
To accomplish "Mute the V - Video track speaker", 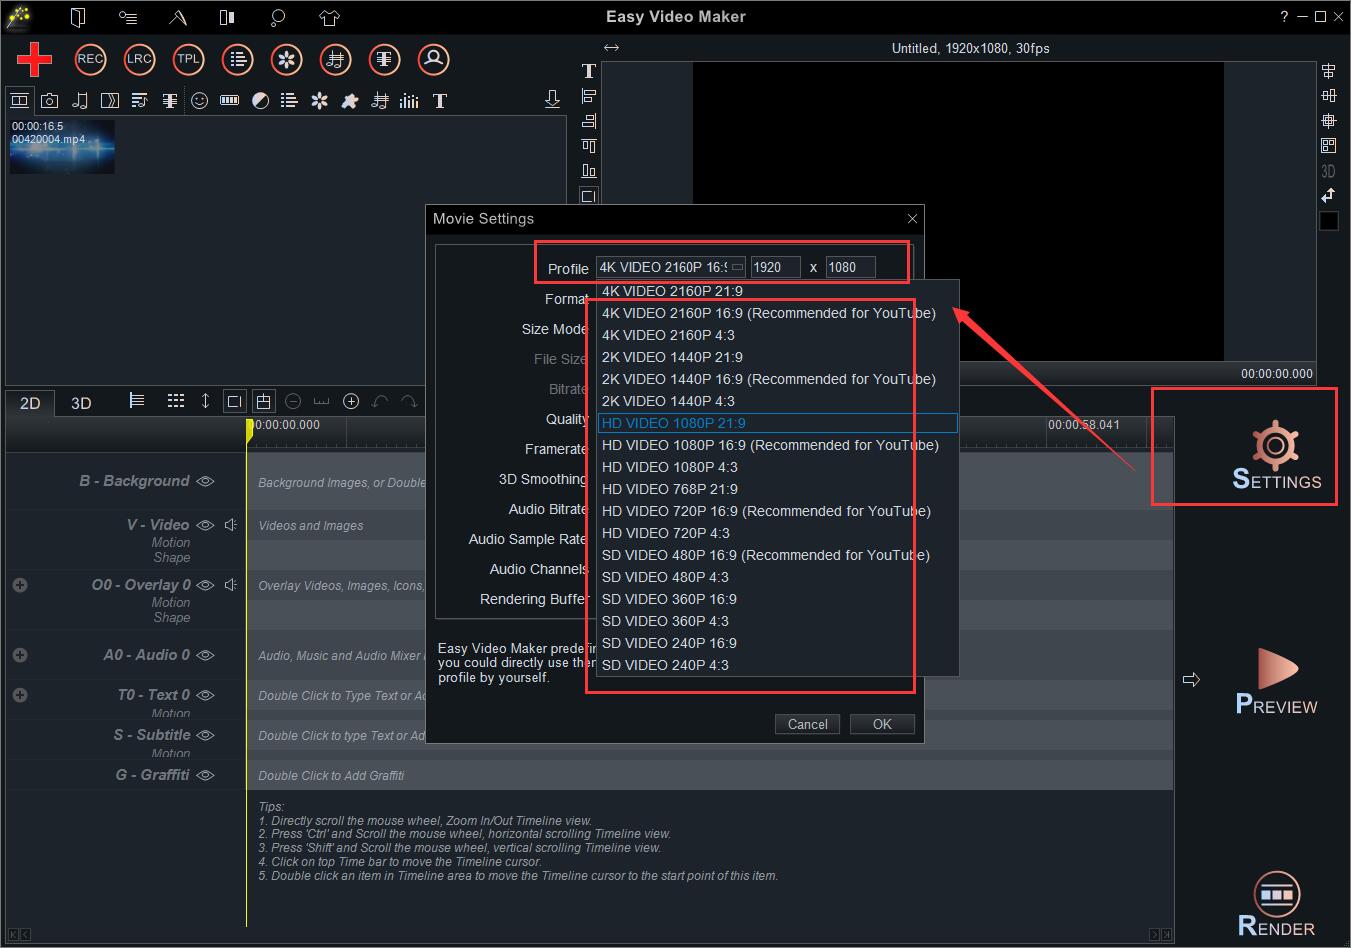I will [x=231, y=525].
